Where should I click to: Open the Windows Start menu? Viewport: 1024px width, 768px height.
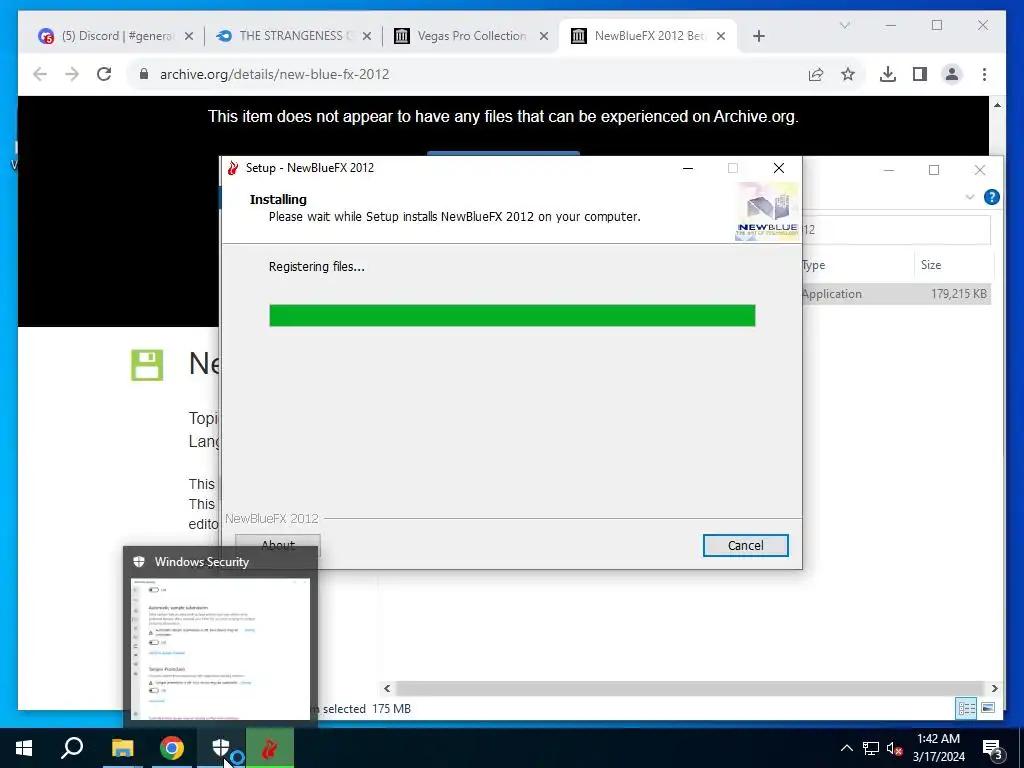coord(24,748)
